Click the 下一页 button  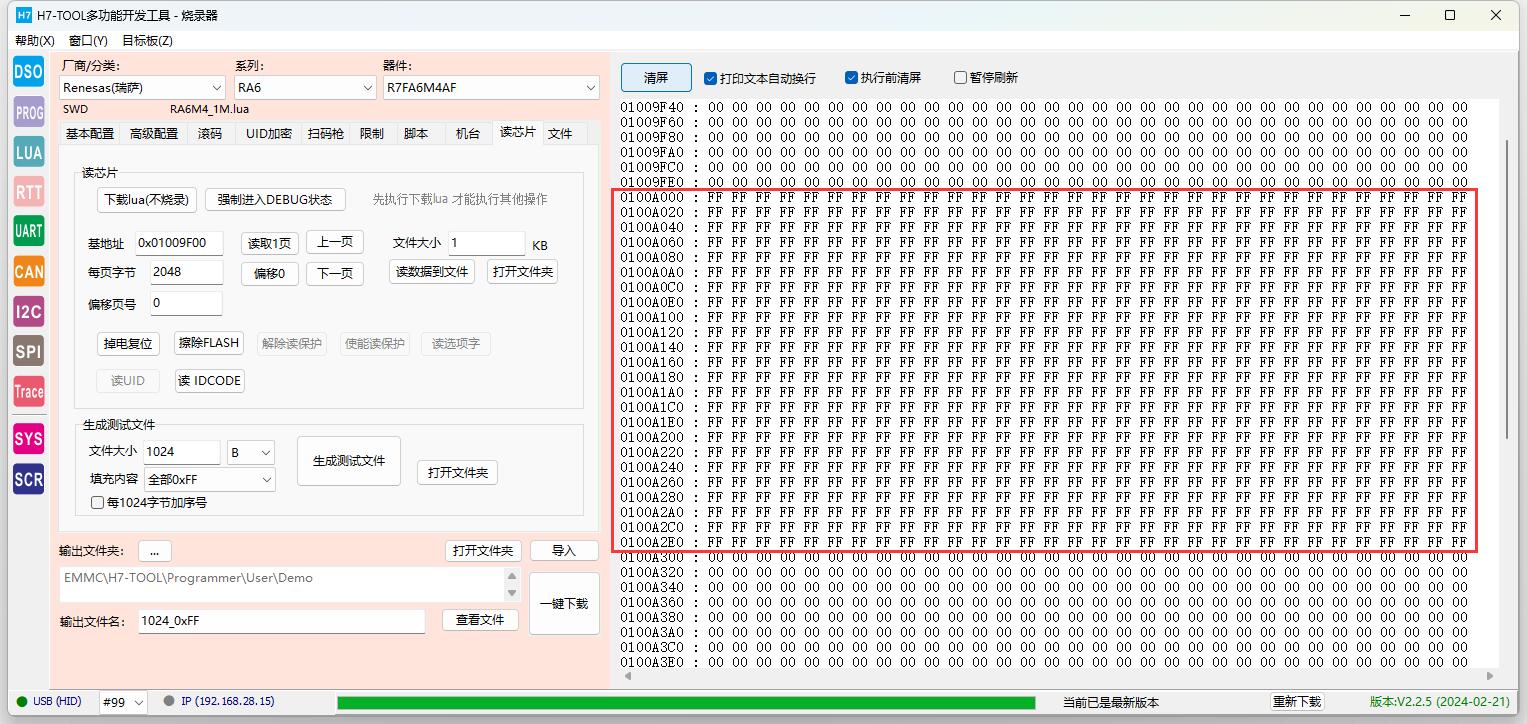335,273
